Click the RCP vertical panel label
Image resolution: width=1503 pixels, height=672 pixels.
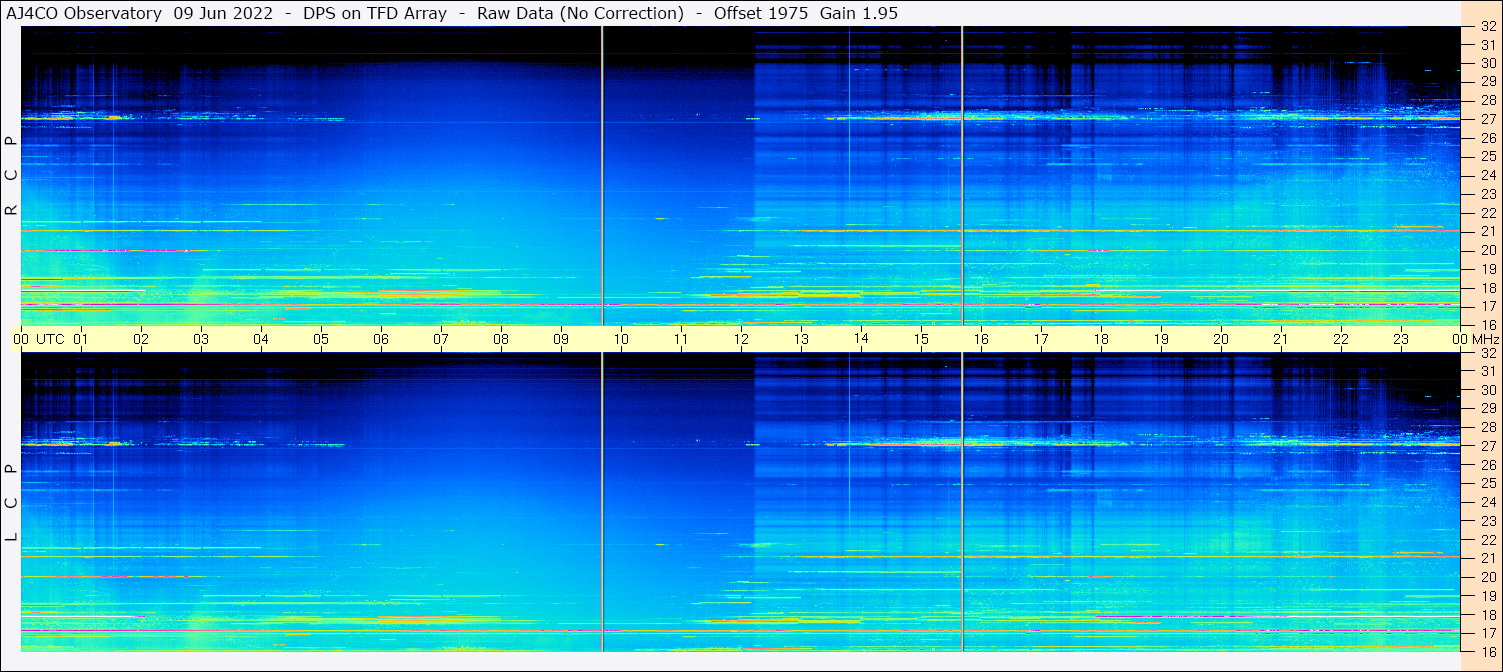[12, 175]
